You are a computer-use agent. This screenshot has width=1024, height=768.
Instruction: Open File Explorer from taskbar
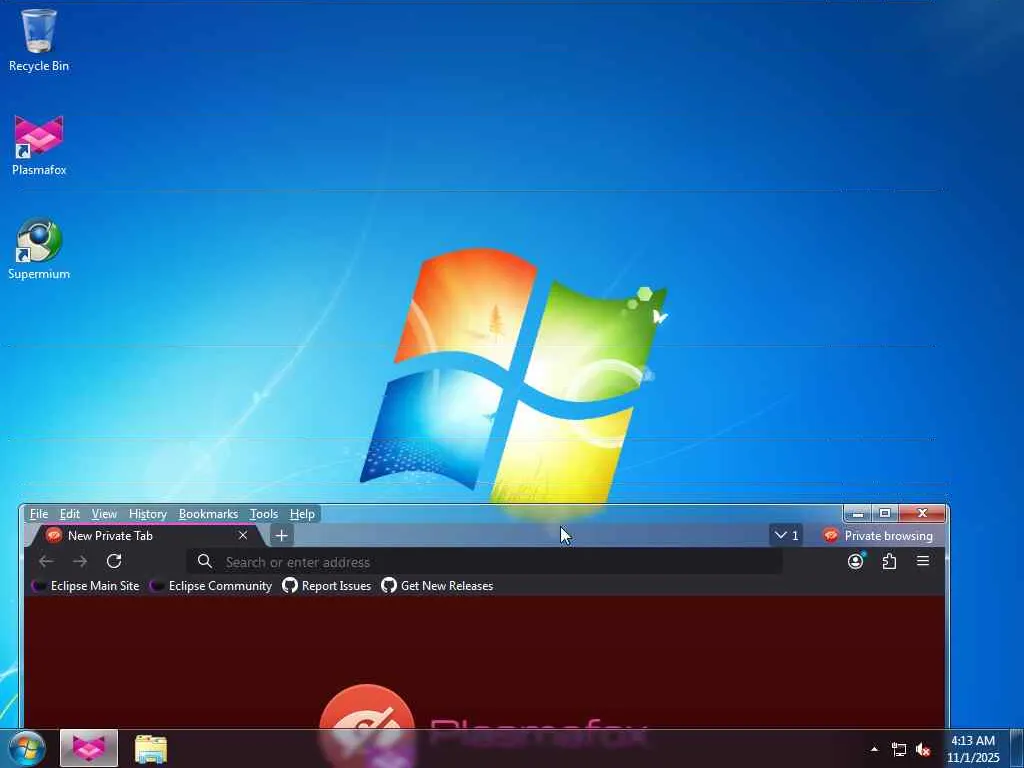coord(151,749)
